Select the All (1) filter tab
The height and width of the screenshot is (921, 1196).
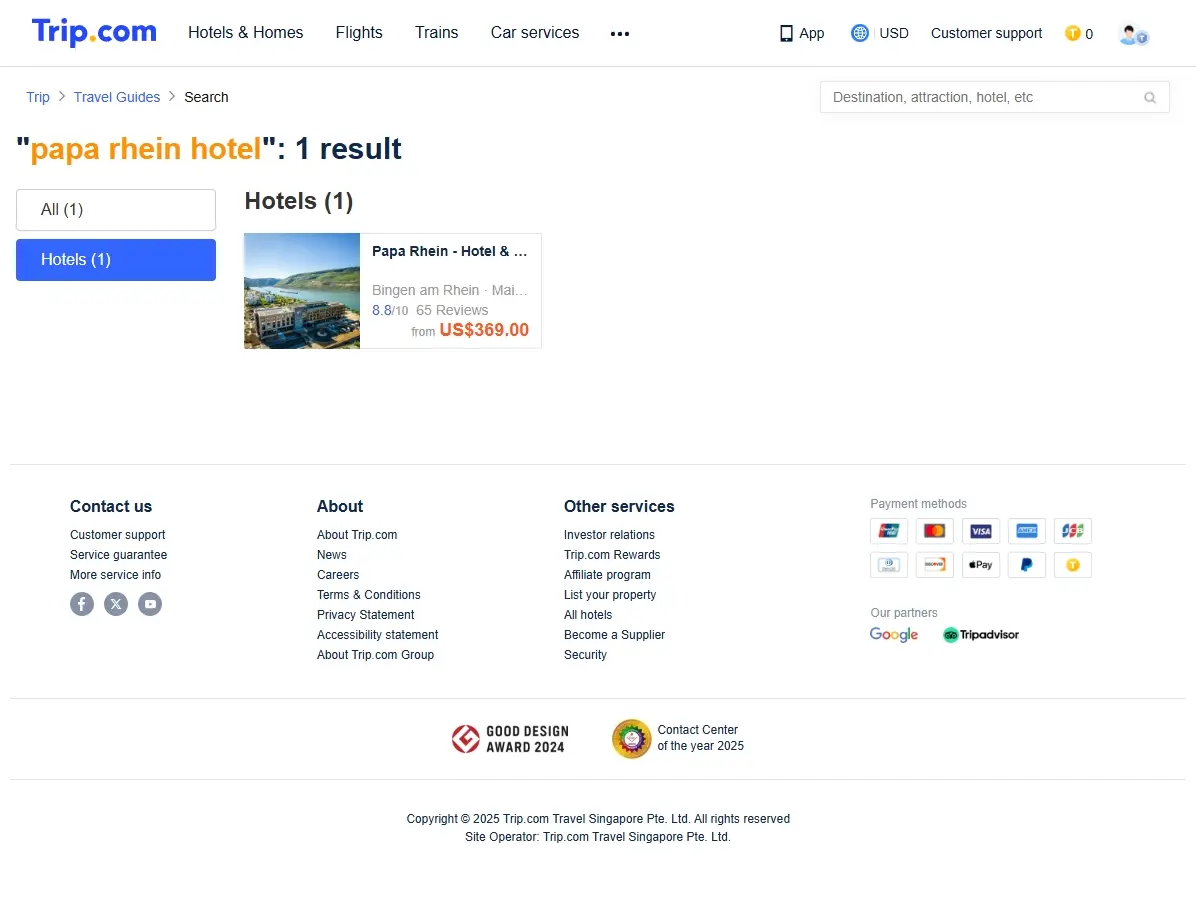pos(116,210)
